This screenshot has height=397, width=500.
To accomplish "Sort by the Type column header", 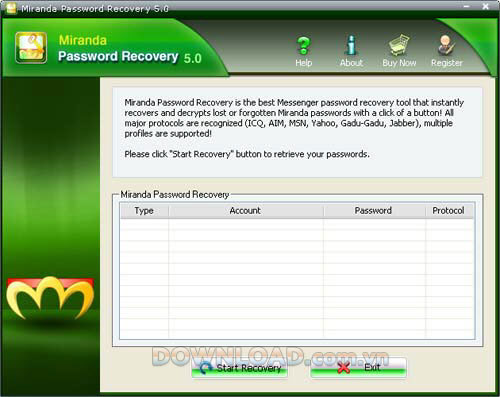I will pyautogui.click(x=144, y=211).
